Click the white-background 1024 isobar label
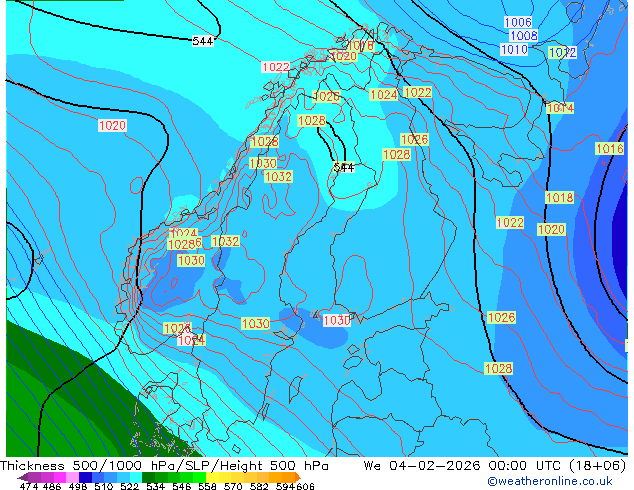Image resolution: width=634 pixels, height=490 pixels. tap(191, 340)
